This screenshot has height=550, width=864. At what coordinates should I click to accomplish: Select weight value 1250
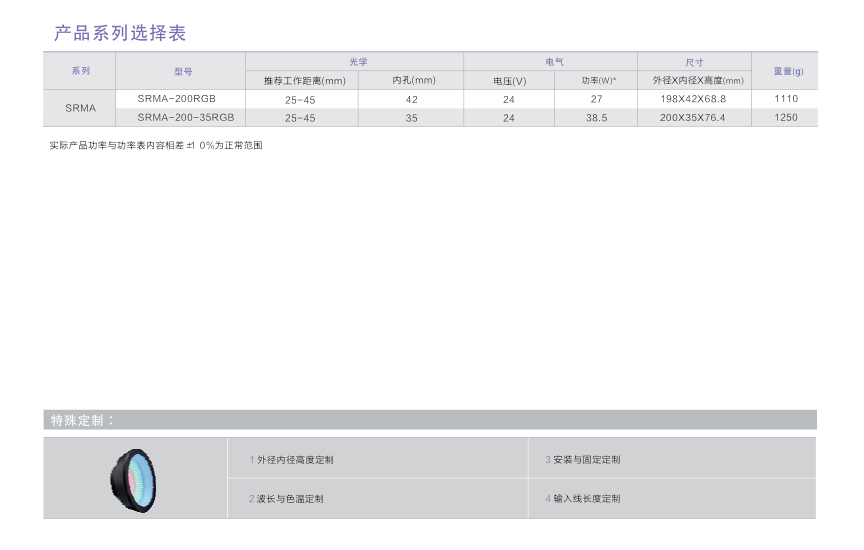[786, 117]
